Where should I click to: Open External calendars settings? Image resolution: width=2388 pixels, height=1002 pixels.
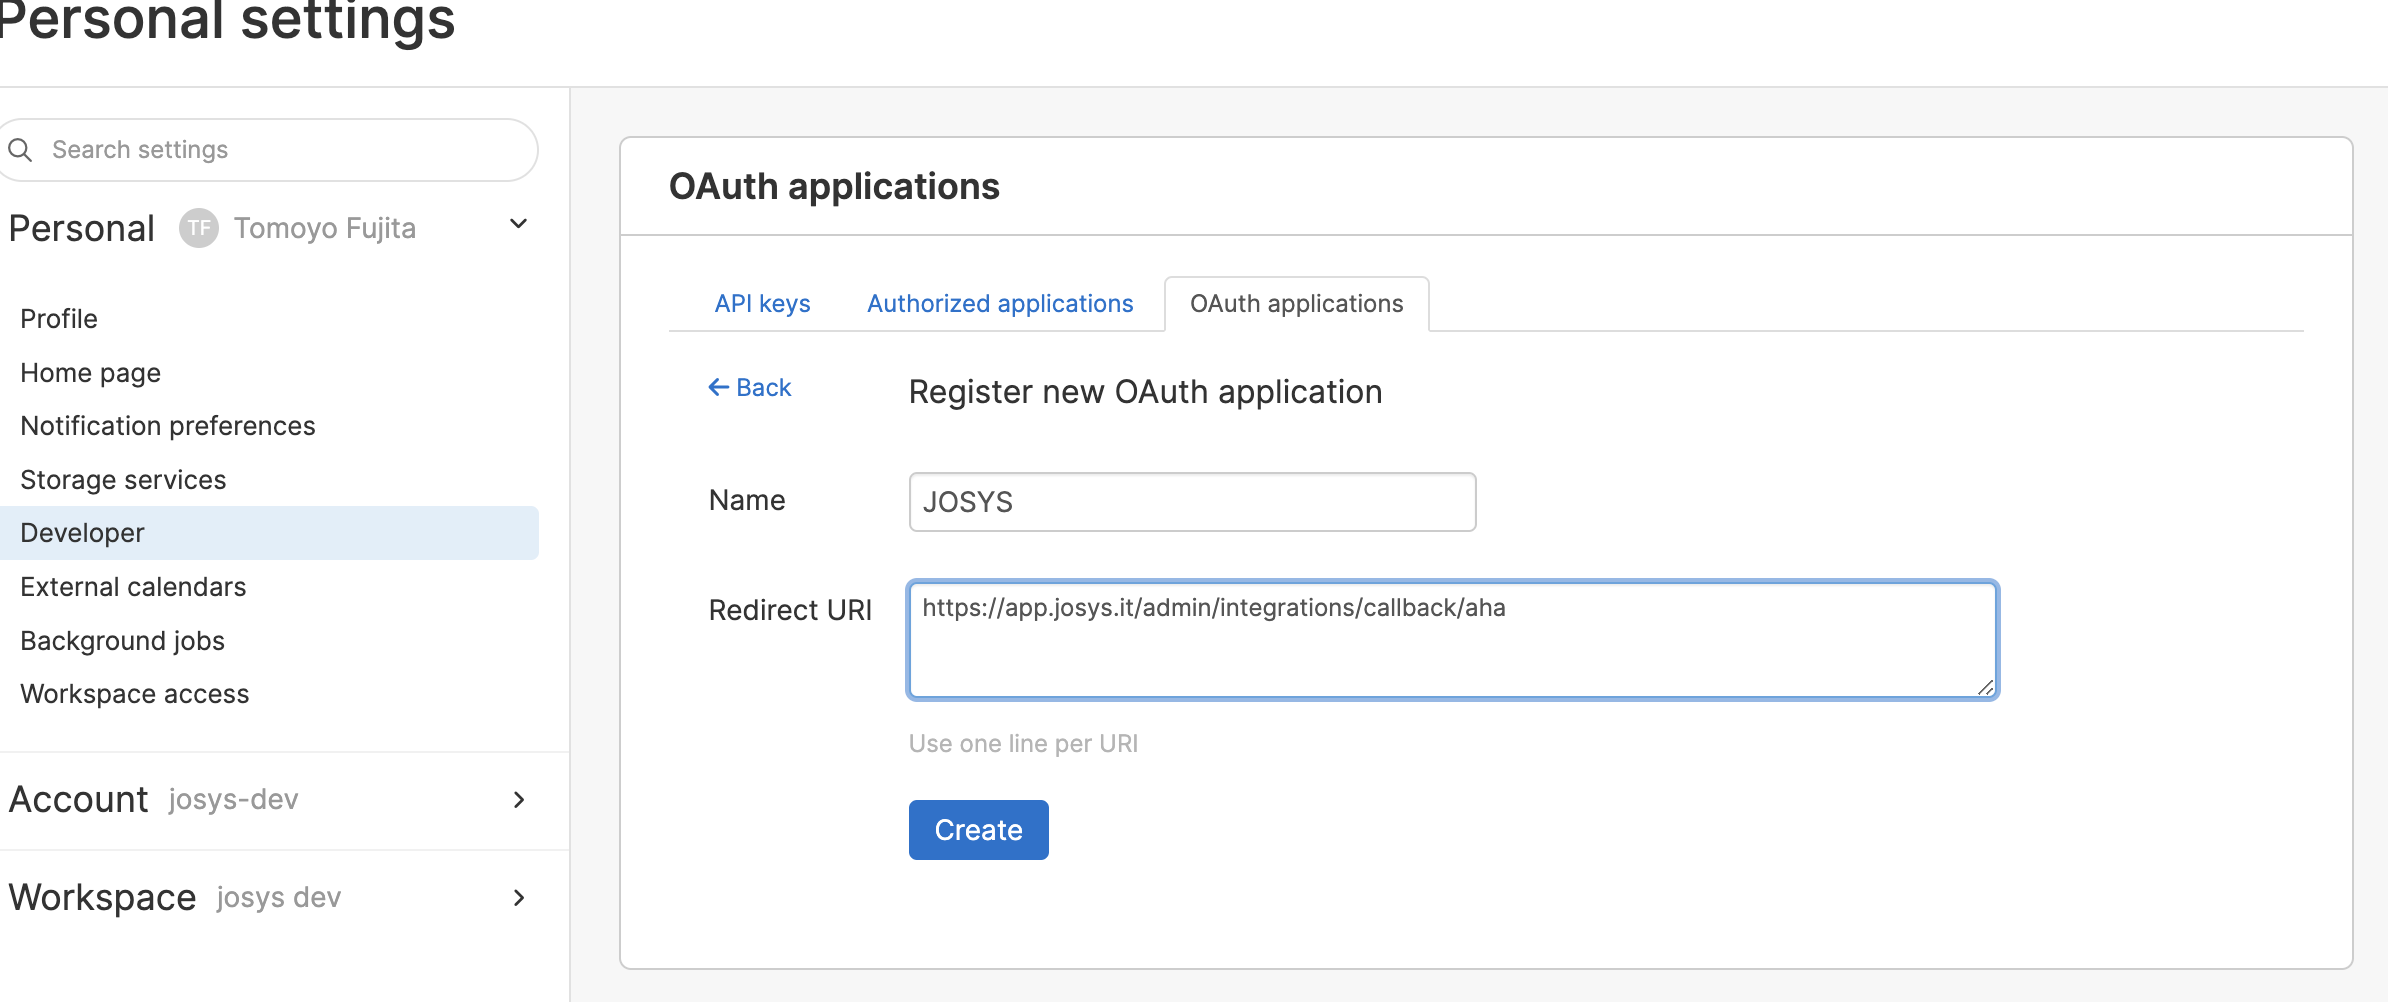(133, 587)
